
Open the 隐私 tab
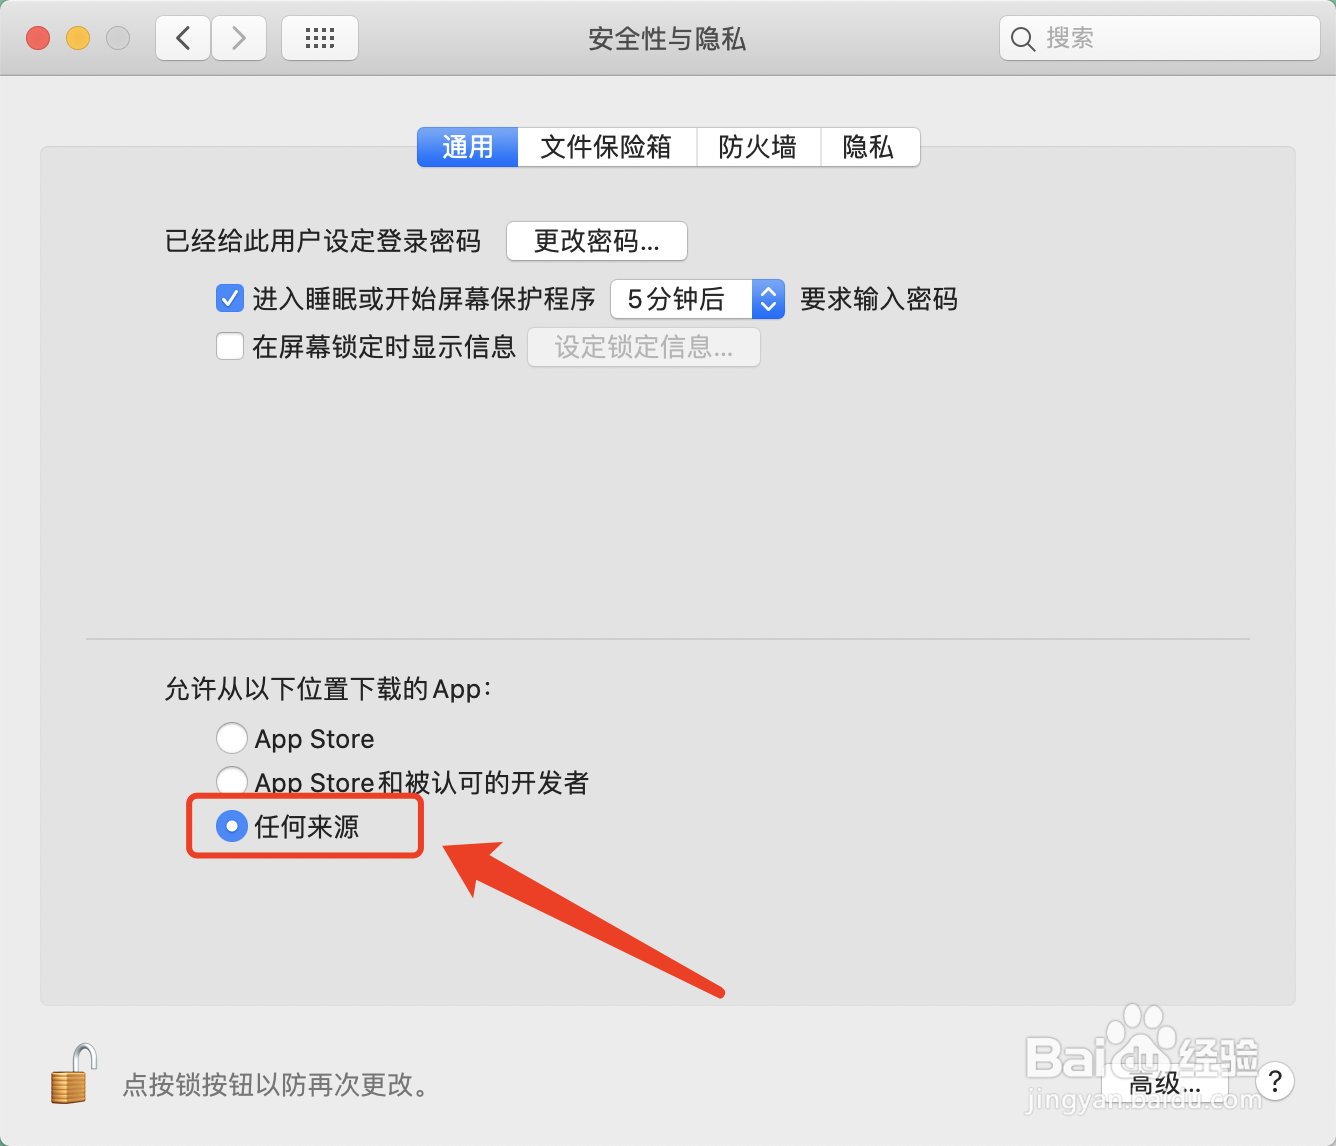click(869, 147)
